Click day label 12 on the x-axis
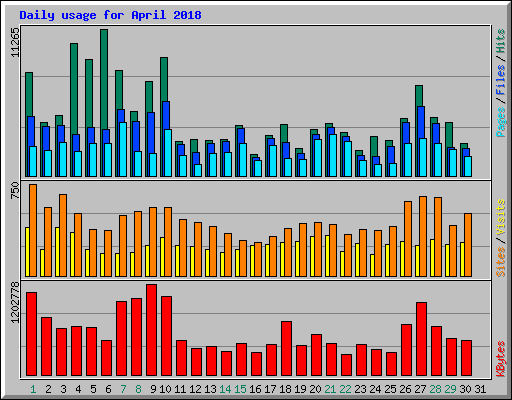 point(195,389)
